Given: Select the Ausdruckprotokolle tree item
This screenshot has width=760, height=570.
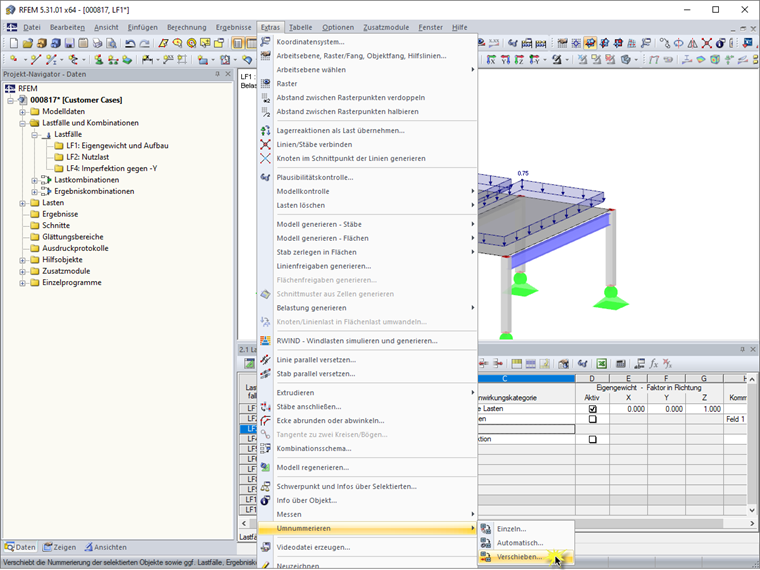Looking at the screenshot, I should pos(75,248).
